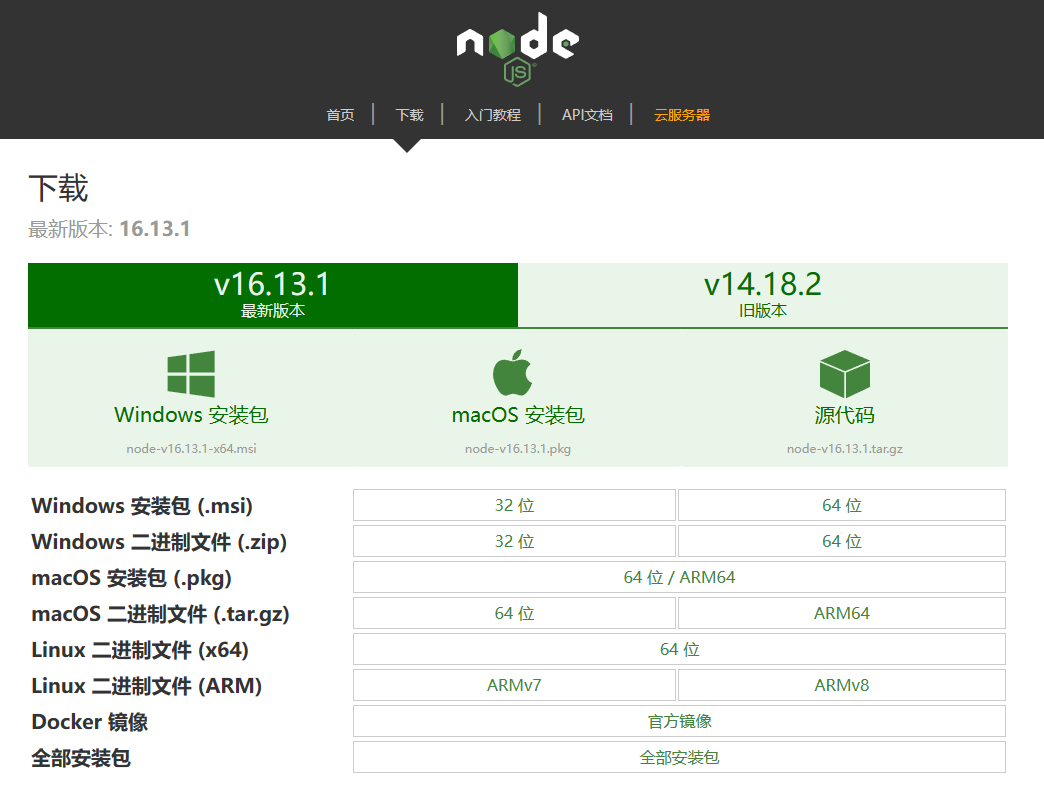This screenshot has width=1044, height=801.
Task: Download 64 位 macOS .tar.gz binary
Action: 514,613
